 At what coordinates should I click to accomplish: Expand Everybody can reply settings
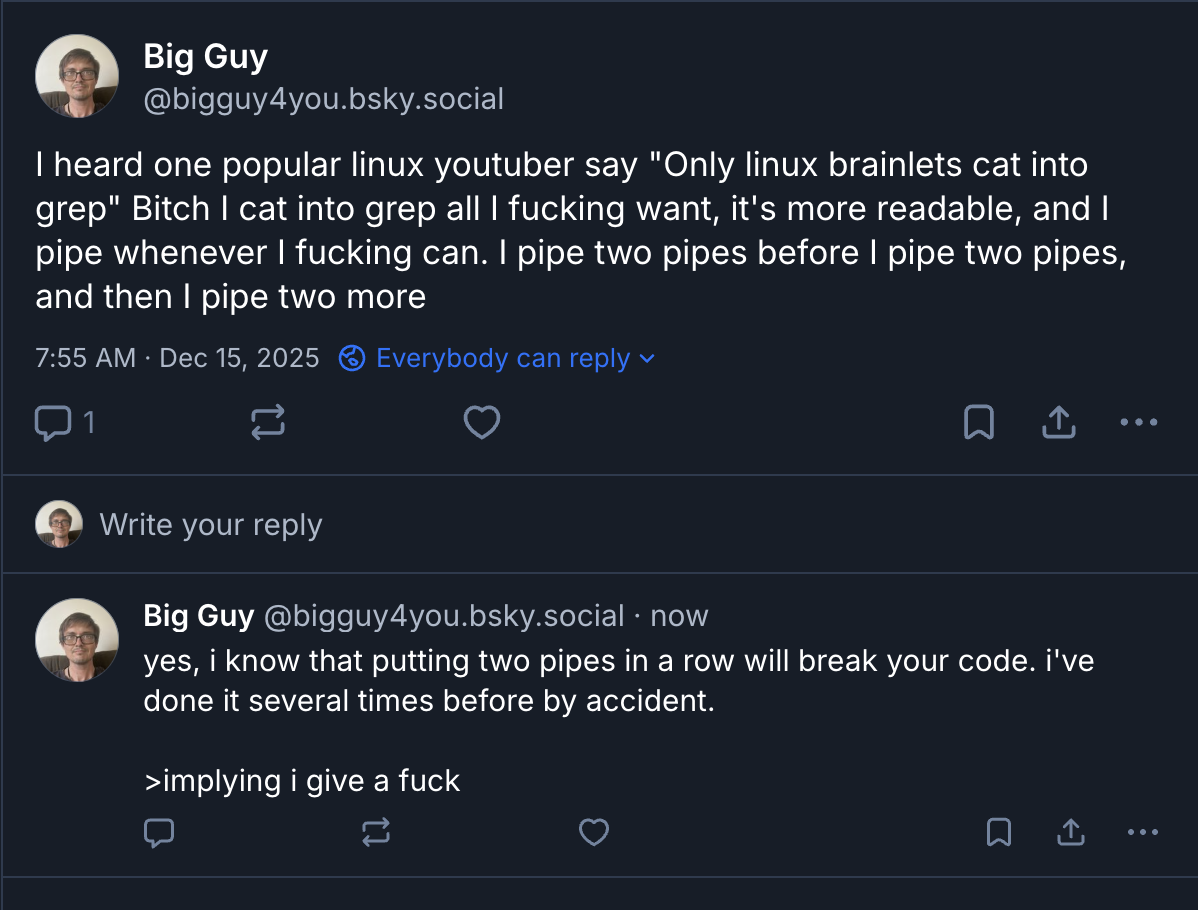click(497, 358)
